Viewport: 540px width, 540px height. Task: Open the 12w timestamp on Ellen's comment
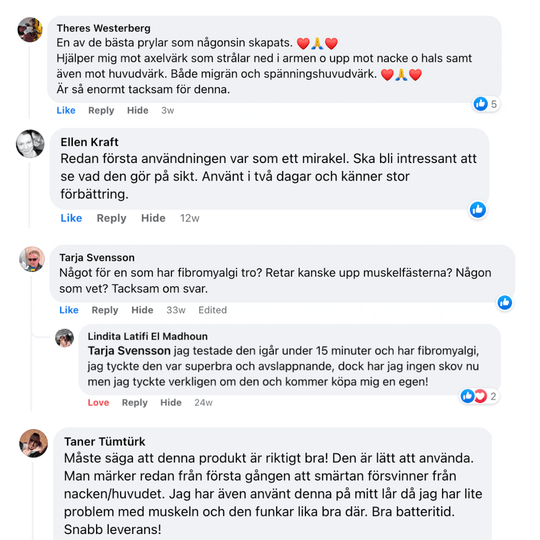(x=190, y=218)
